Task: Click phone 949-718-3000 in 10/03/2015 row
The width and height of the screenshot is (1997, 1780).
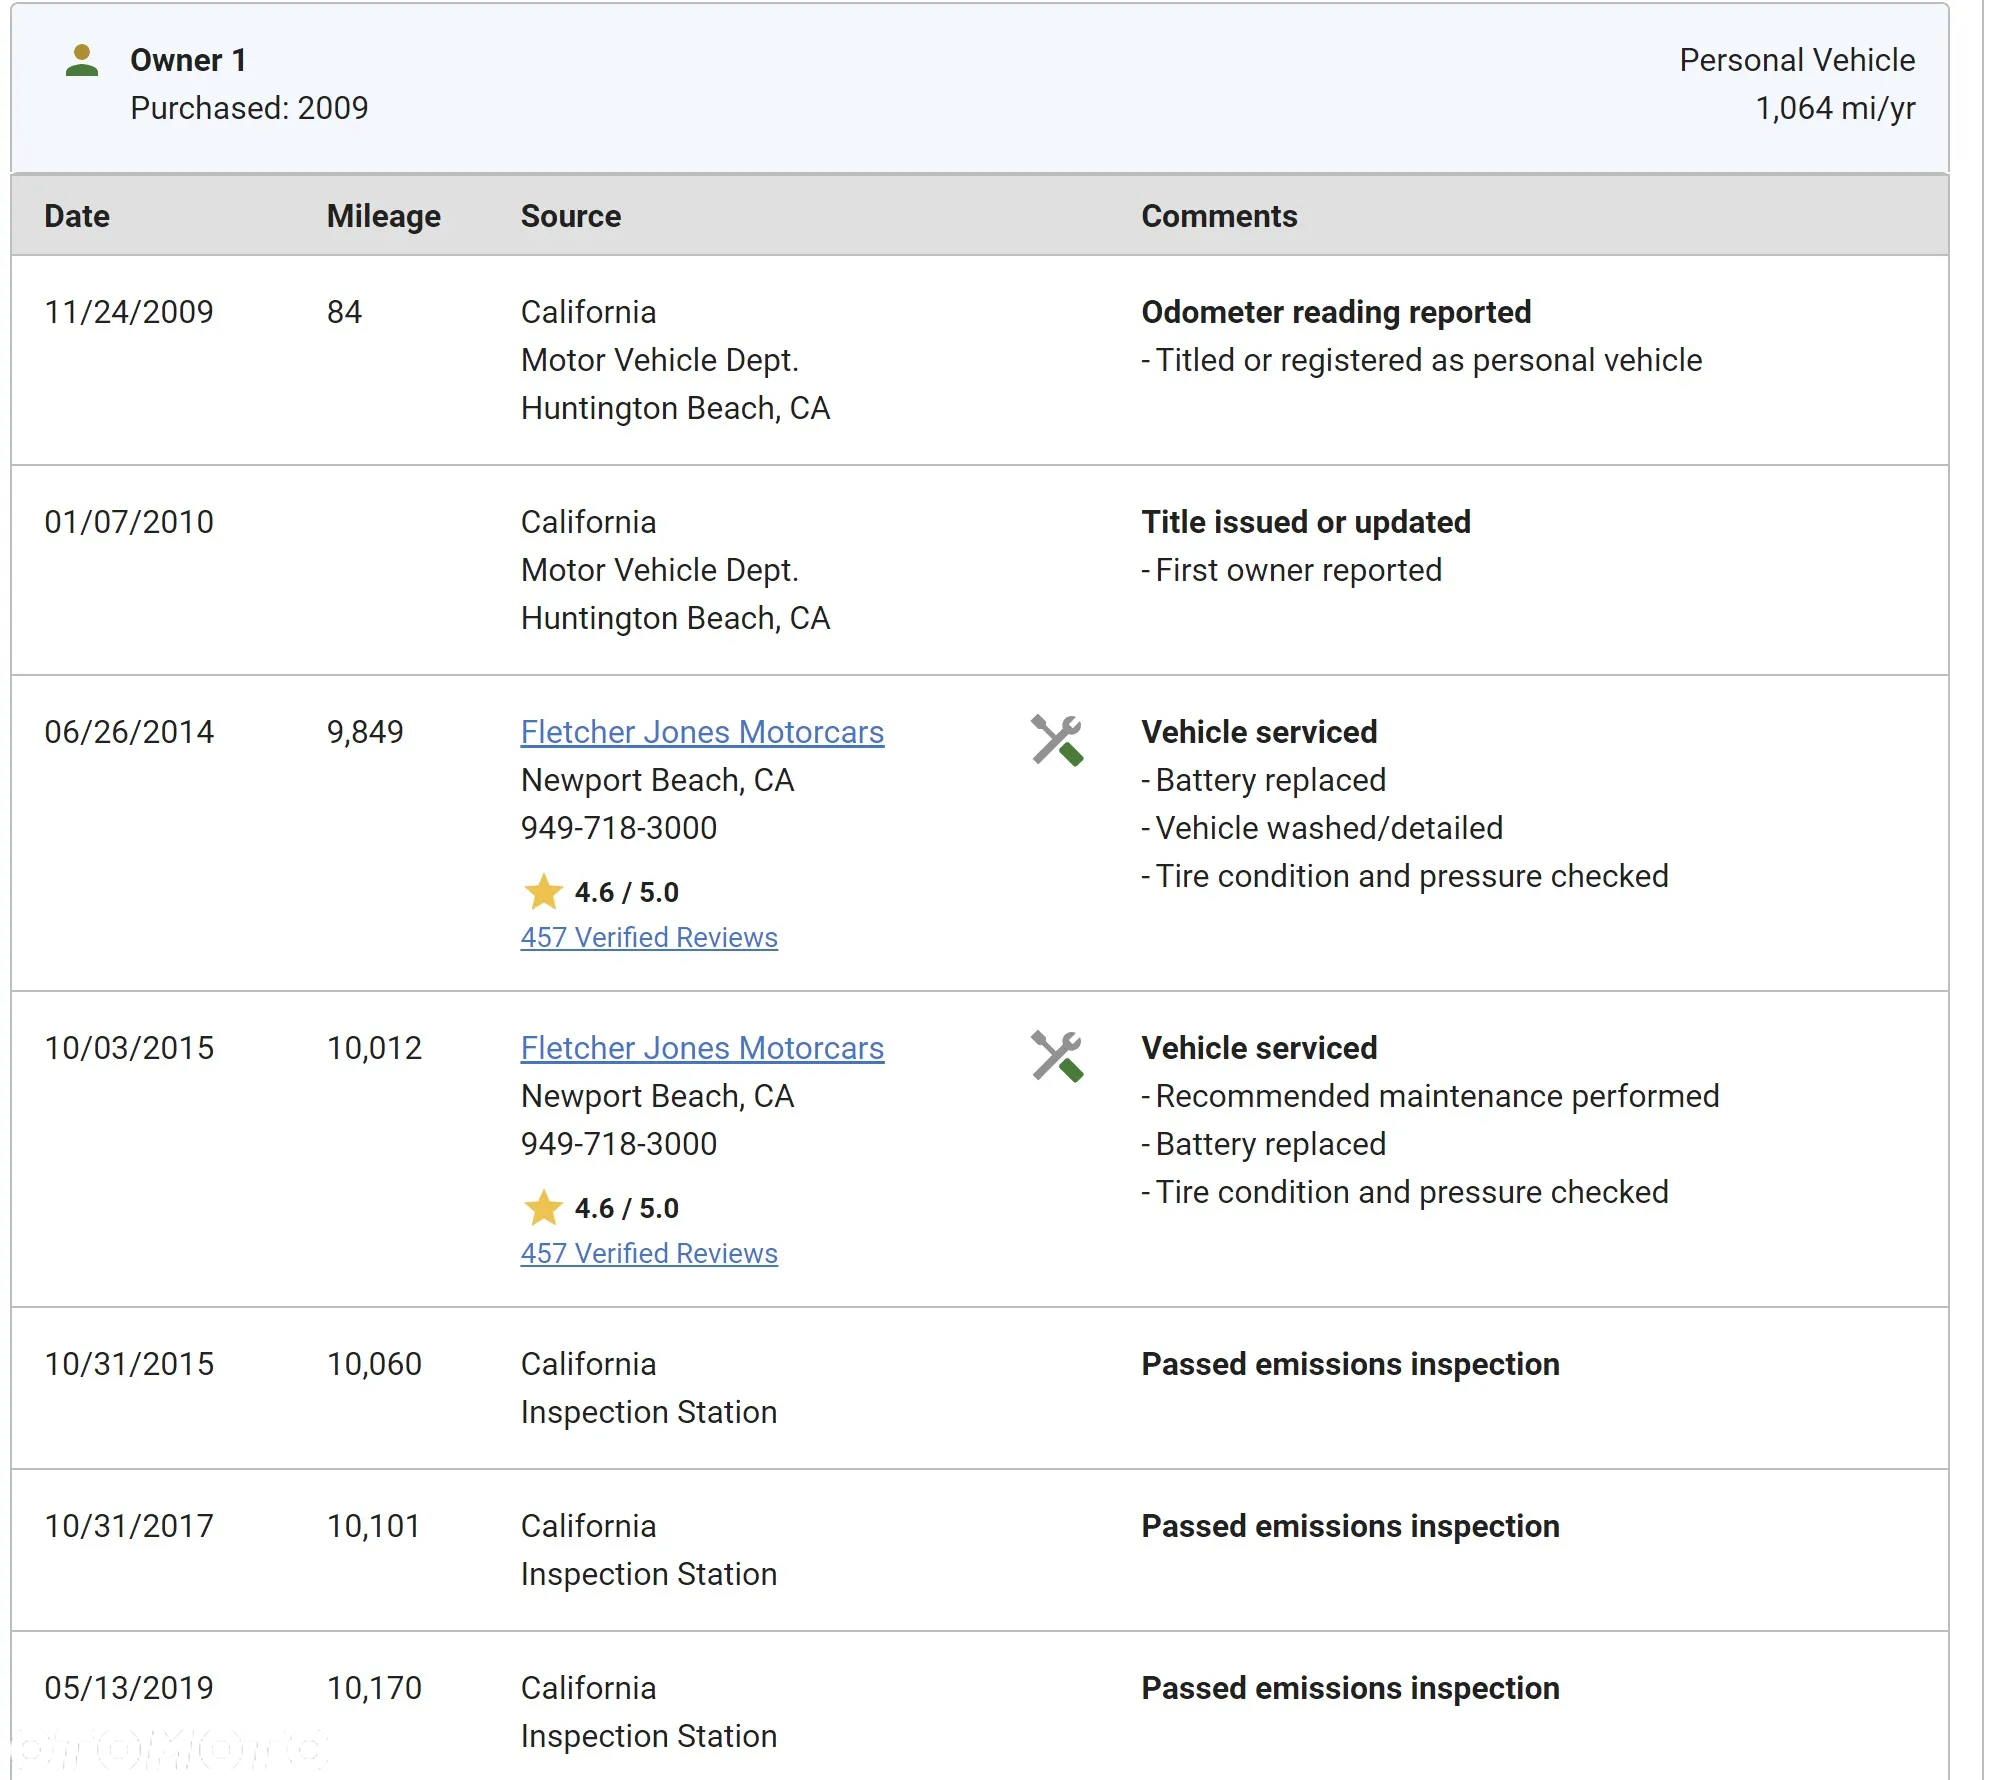Action: pos(619,1144)
